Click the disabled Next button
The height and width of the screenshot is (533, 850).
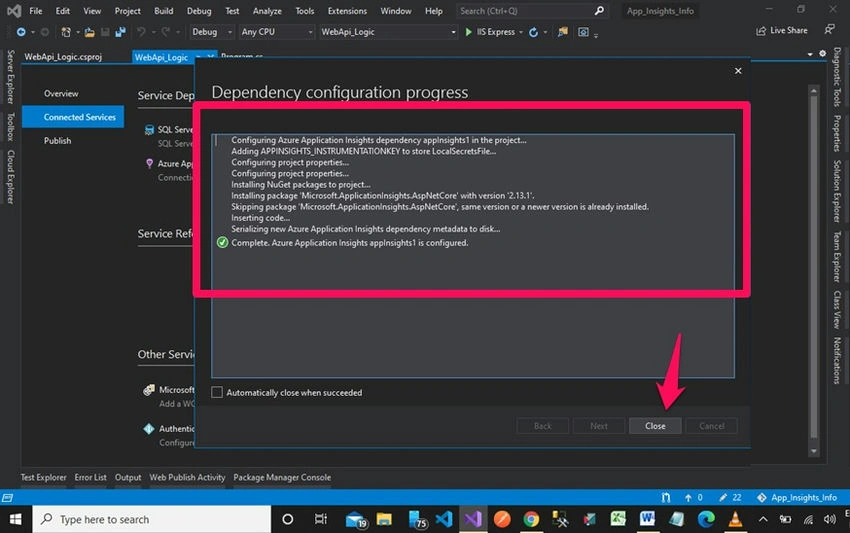click(598, 426)
